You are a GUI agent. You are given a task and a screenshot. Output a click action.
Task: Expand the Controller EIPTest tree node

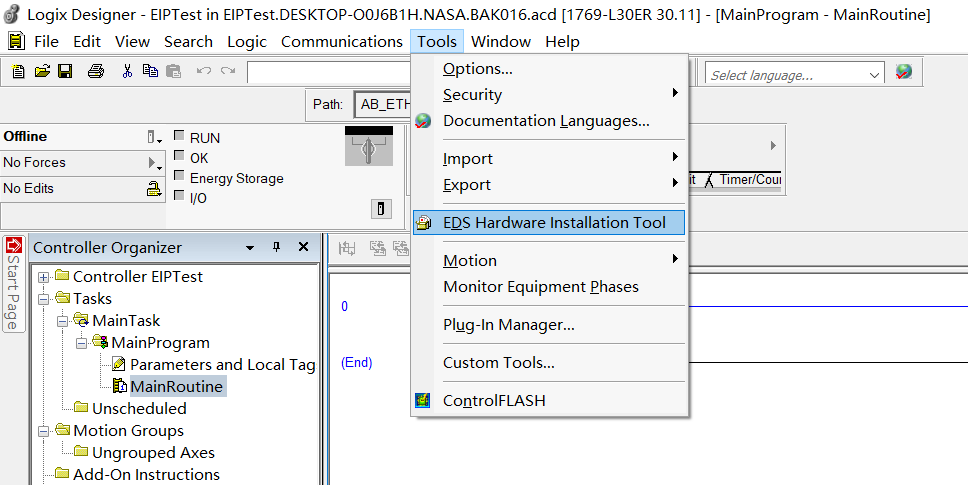click(x=43, y=277)
